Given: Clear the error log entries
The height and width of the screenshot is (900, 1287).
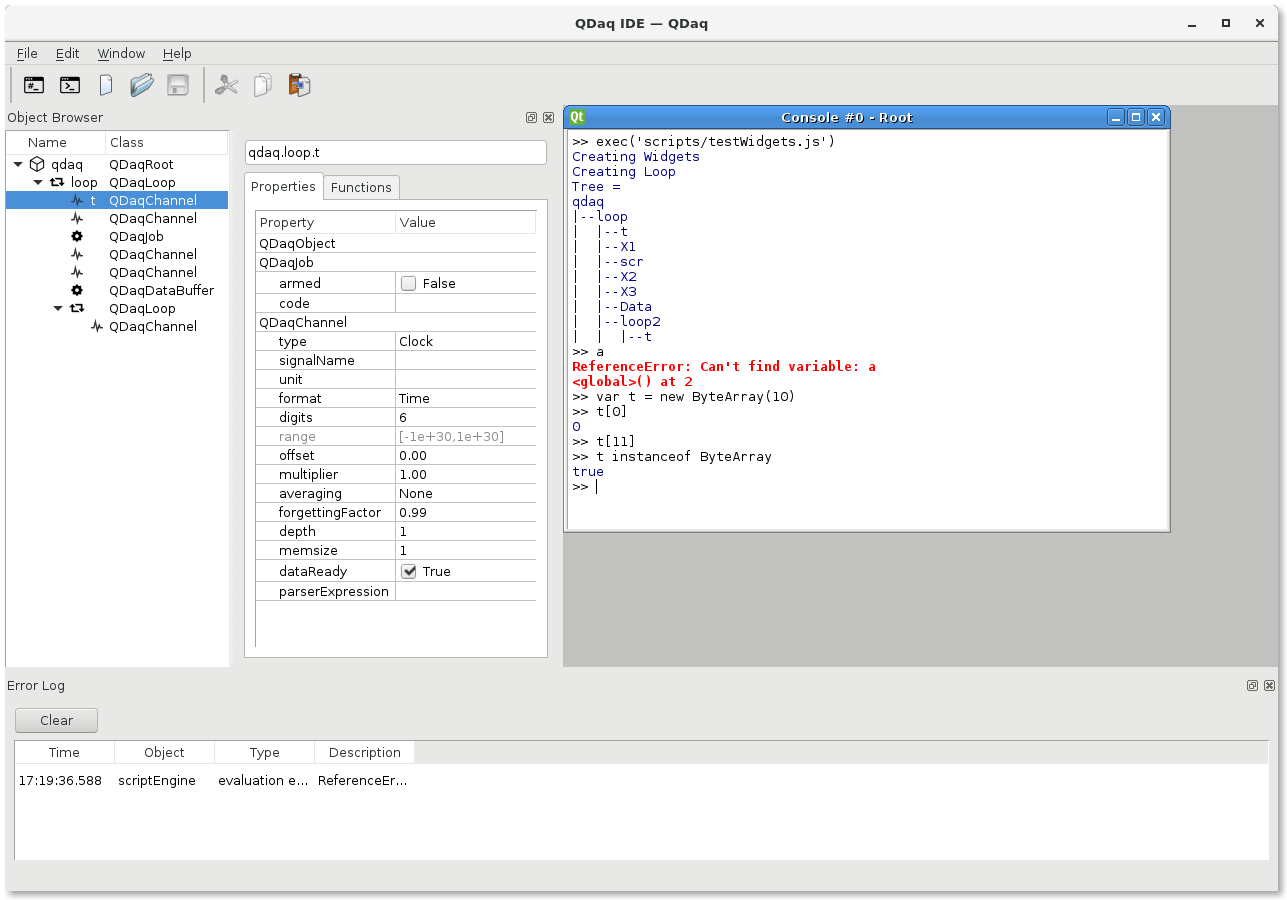Looking at the screenshot, I should click(x=56, y=720).
